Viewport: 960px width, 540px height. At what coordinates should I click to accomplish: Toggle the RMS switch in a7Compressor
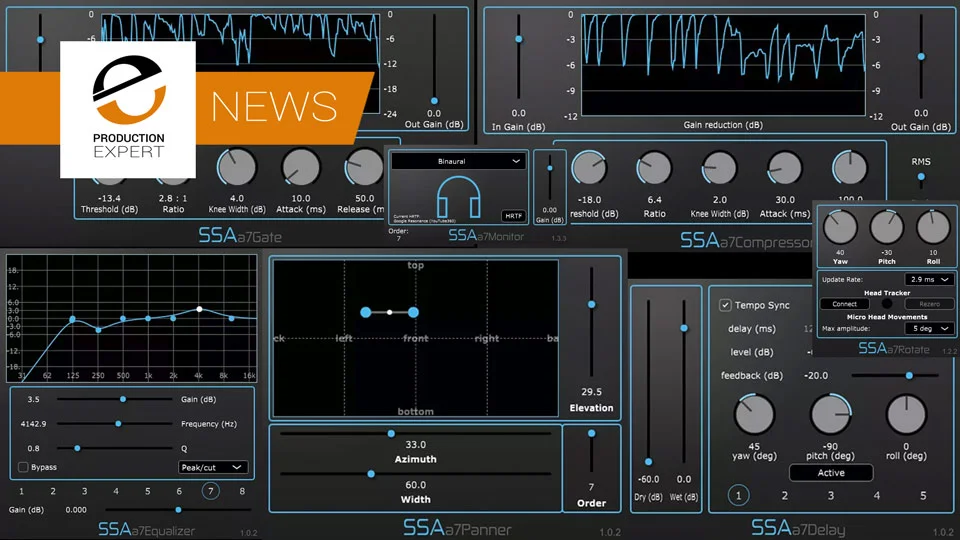pos(921,177)
